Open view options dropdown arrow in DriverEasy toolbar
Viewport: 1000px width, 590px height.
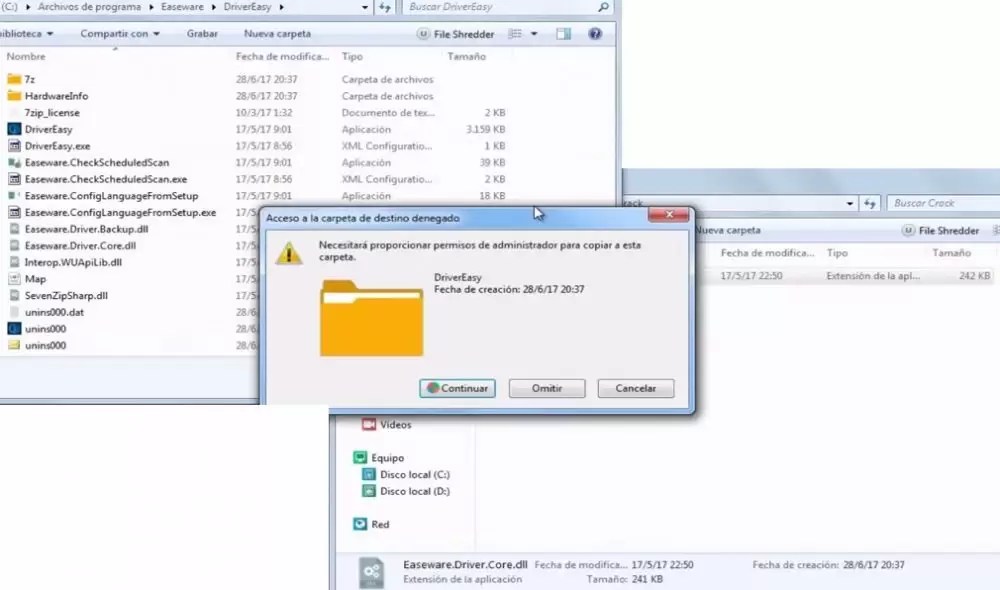(534, 34)
